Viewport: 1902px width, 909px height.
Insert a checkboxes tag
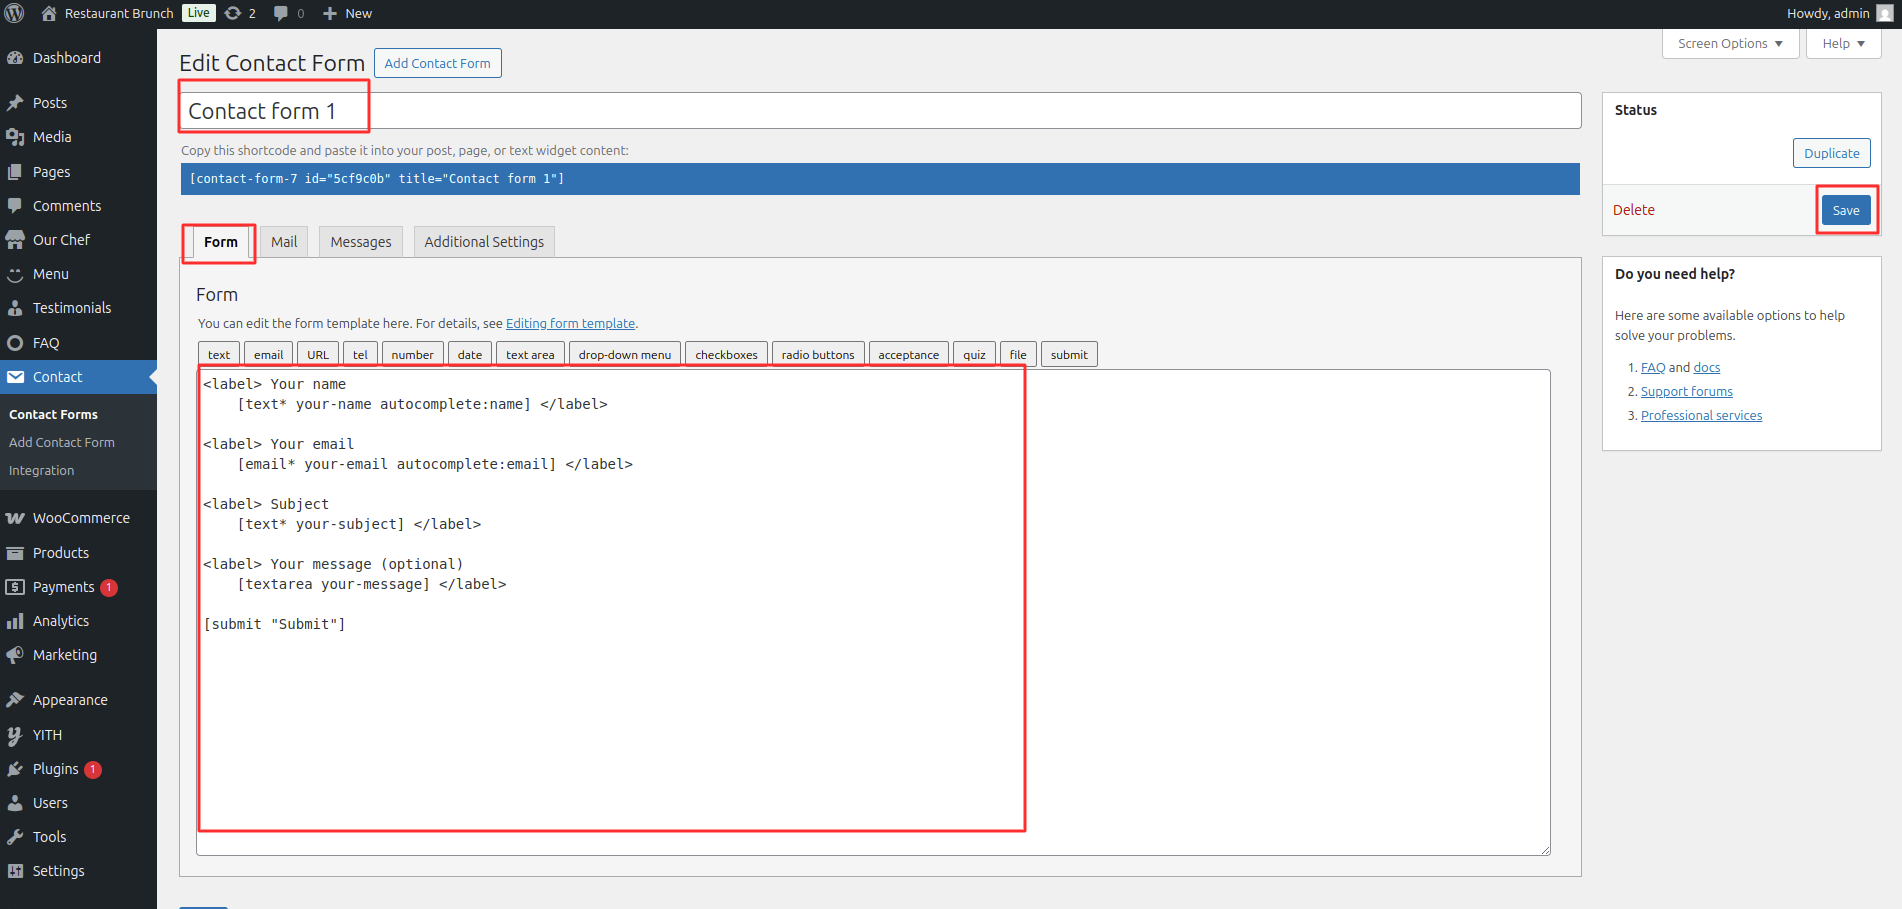pyautogui.click(x=726, y=354)
